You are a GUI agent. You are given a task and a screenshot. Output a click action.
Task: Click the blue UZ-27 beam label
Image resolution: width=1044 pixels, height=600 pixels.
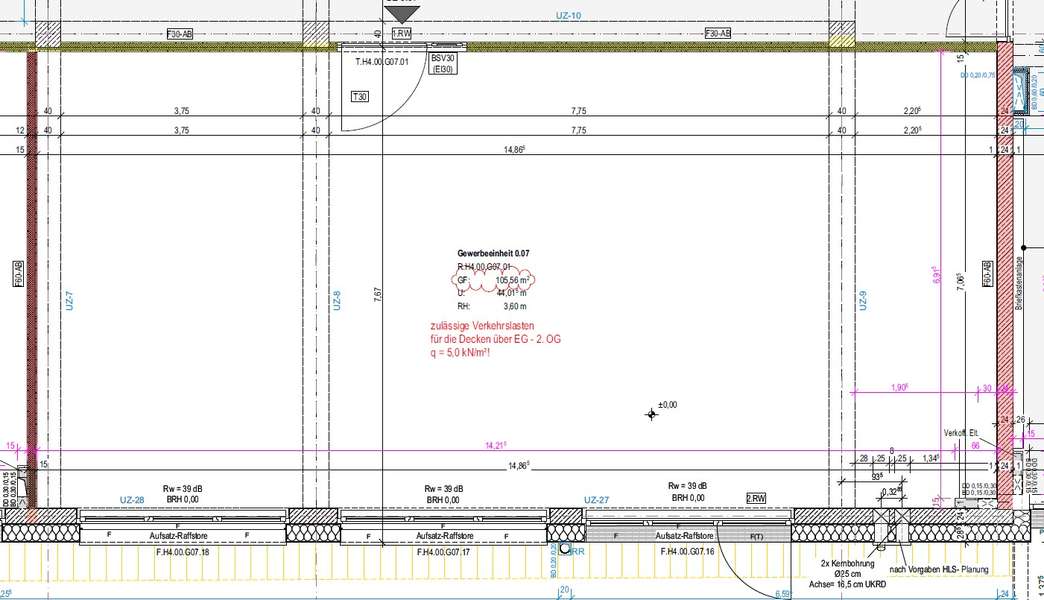pos(597,499)
